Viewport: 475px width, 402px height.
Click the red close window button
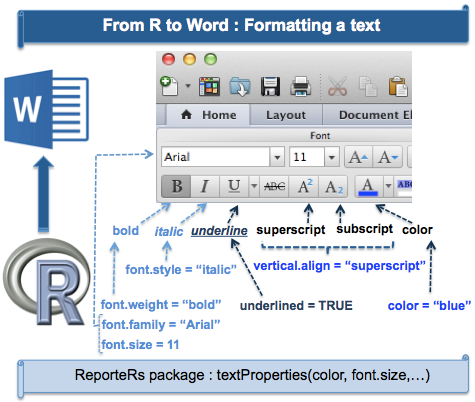168,59
